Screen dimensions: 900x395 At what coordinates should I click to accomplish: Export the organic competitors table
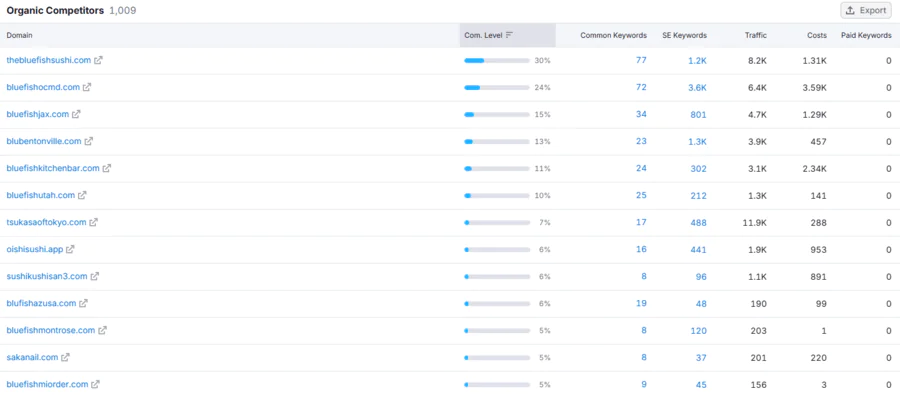(867, 10)
